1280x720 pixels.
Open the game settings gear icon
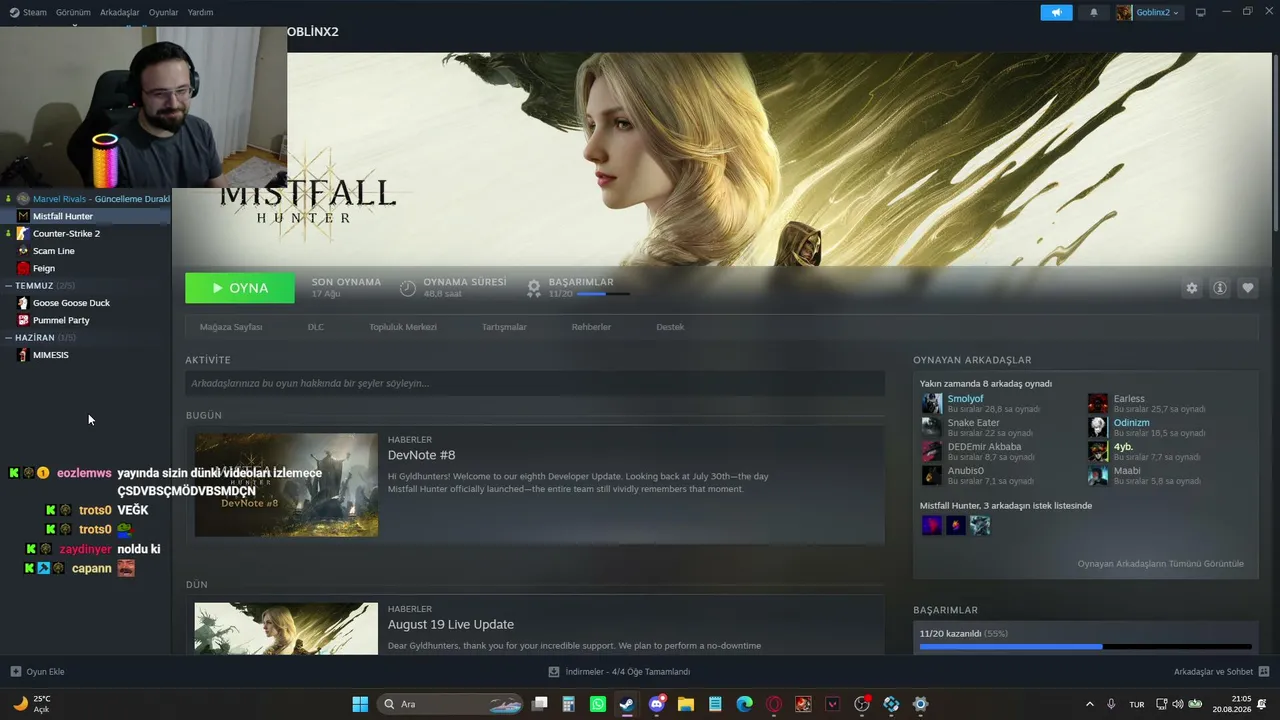click(1192, 288)
